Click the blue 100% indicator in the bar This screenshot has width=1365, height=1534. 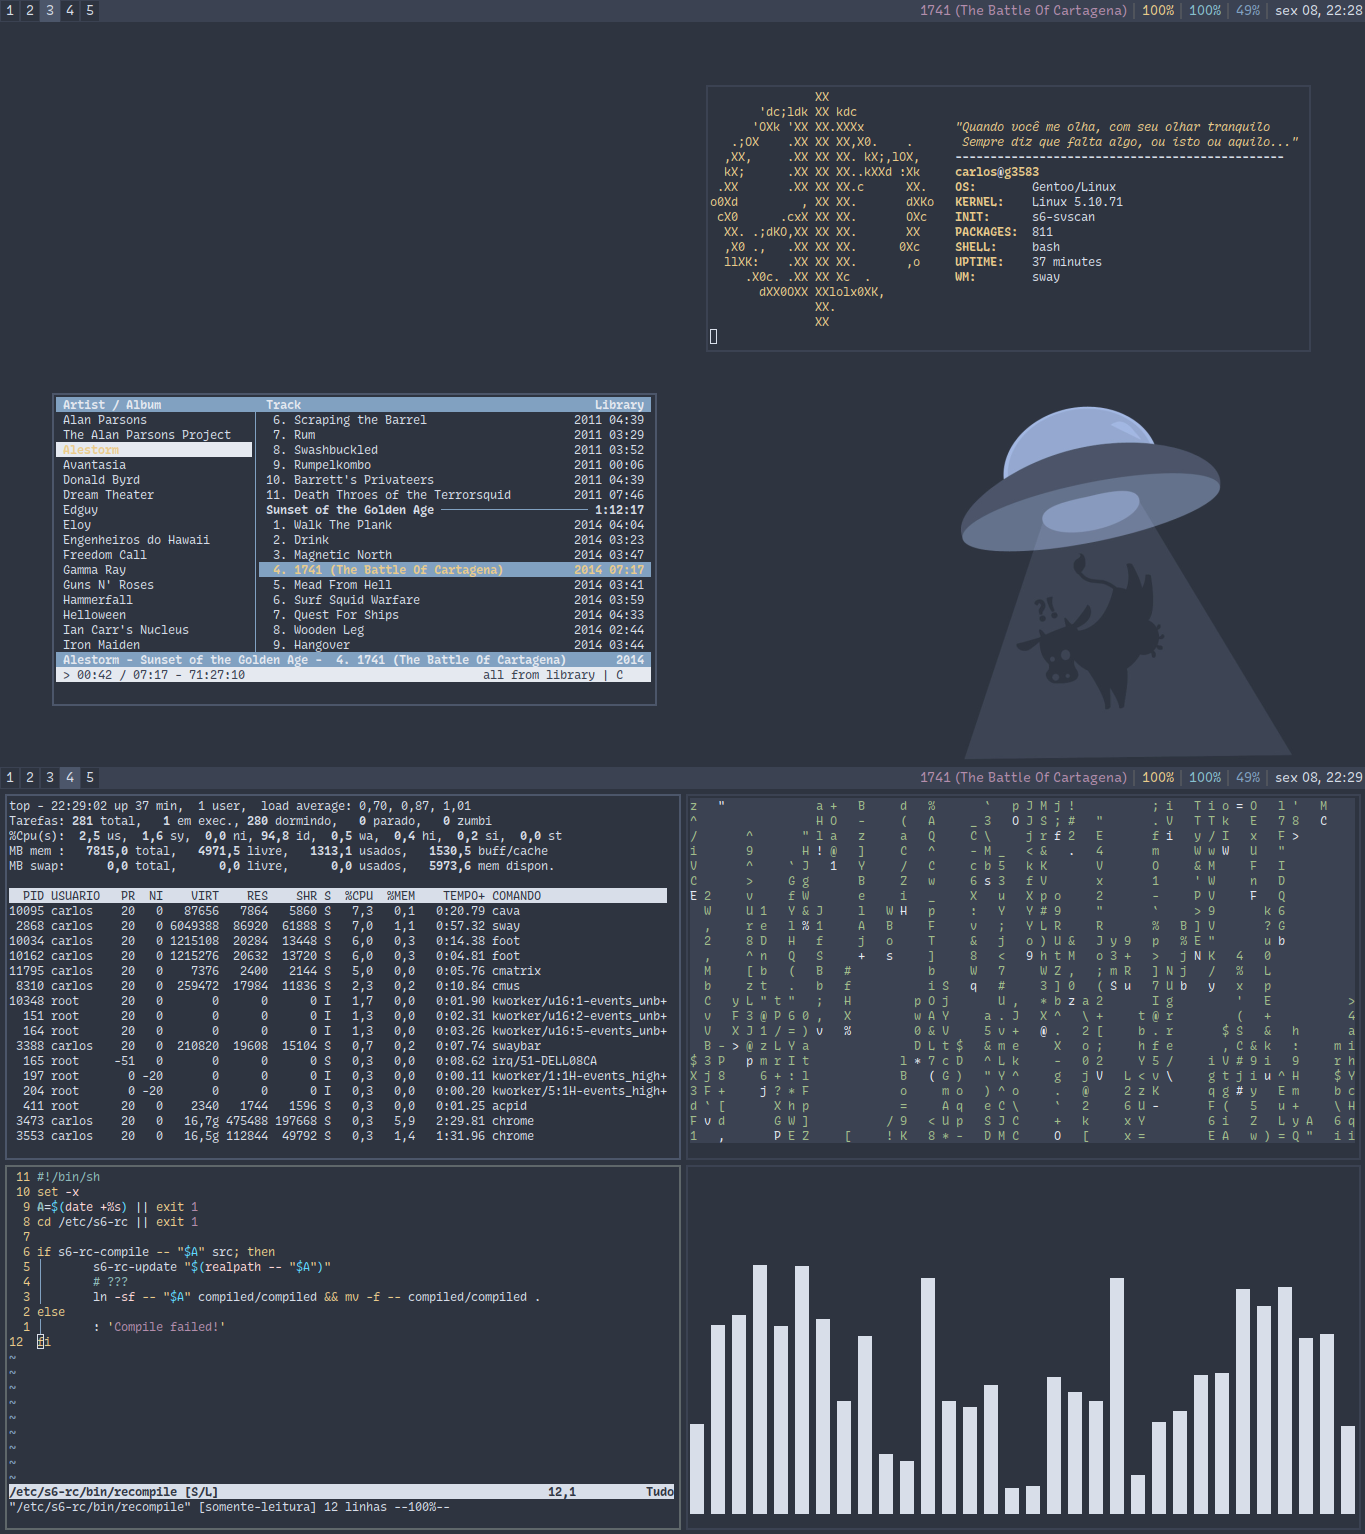pyautogui.click(x=1204, y=11)
